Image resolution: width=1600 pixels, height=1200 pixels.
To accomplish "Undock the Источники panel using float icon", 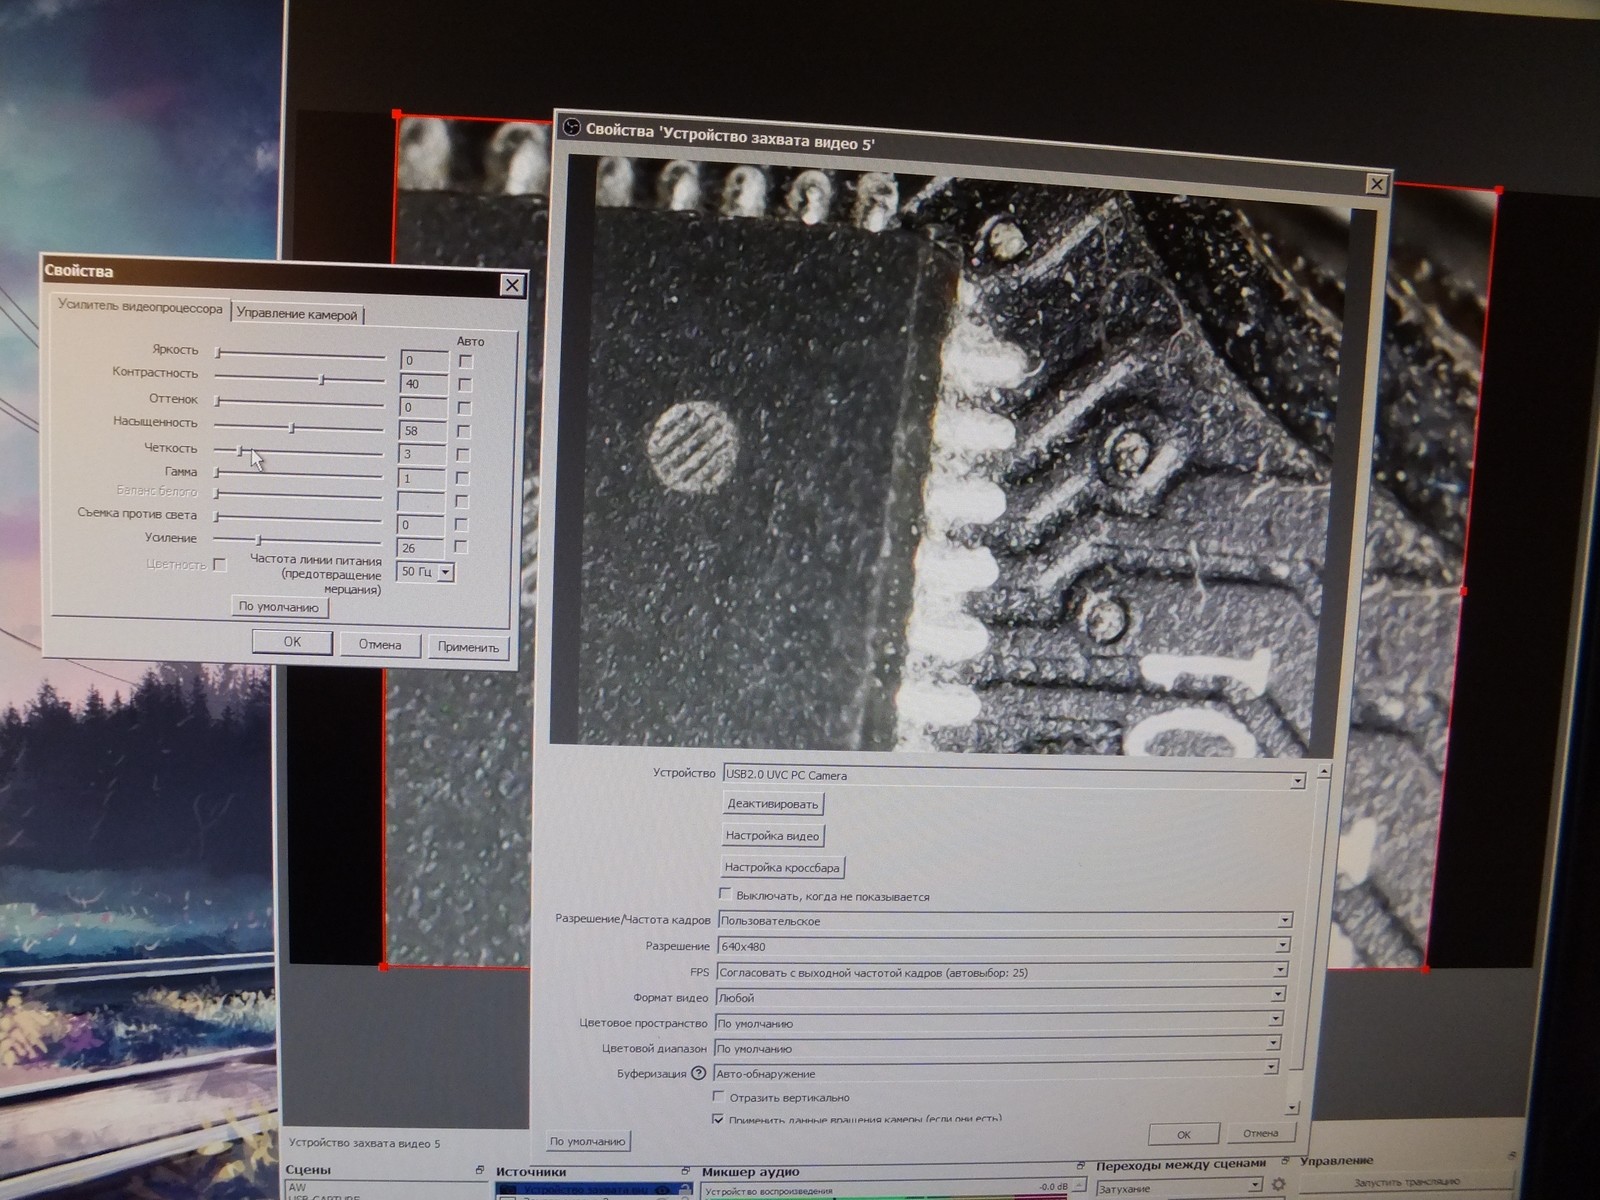I will point(685,1171).
